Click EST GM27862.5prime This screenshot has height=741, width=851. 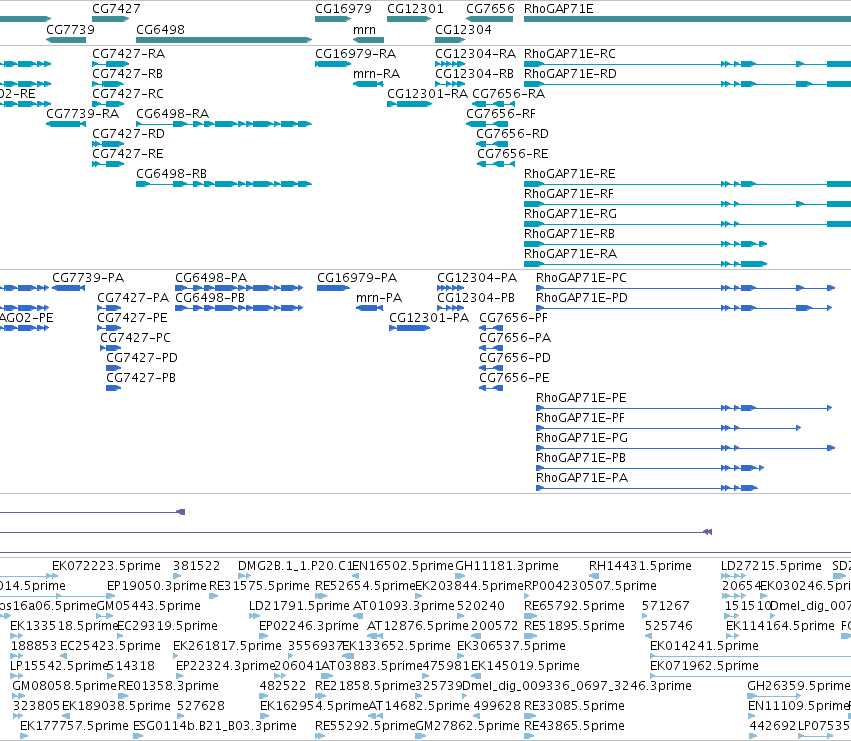[x=467, y=726]
